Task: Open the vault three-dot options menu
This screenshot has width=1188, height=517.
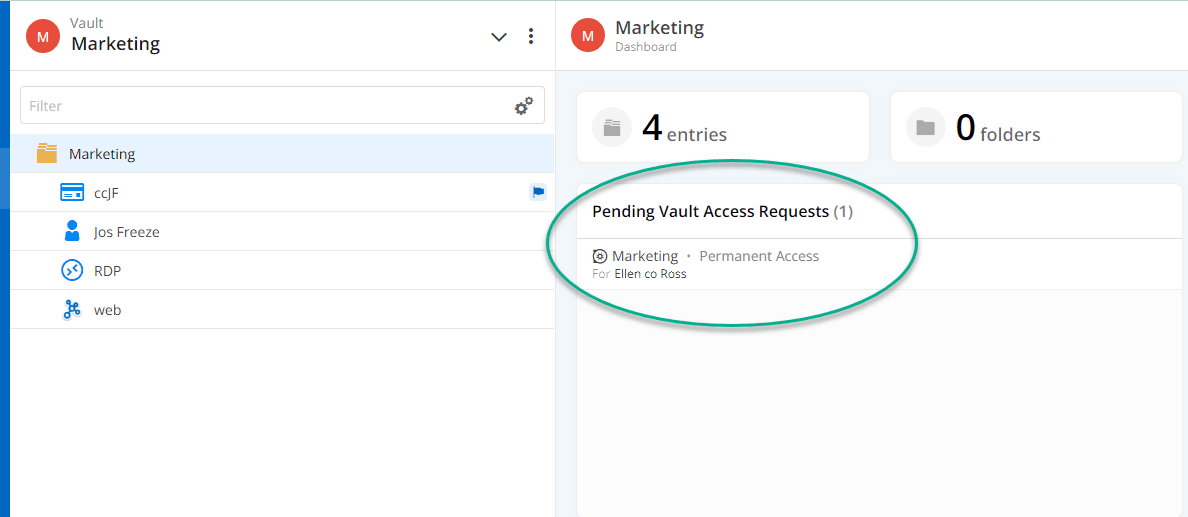Action: click(x=530, y=37)
